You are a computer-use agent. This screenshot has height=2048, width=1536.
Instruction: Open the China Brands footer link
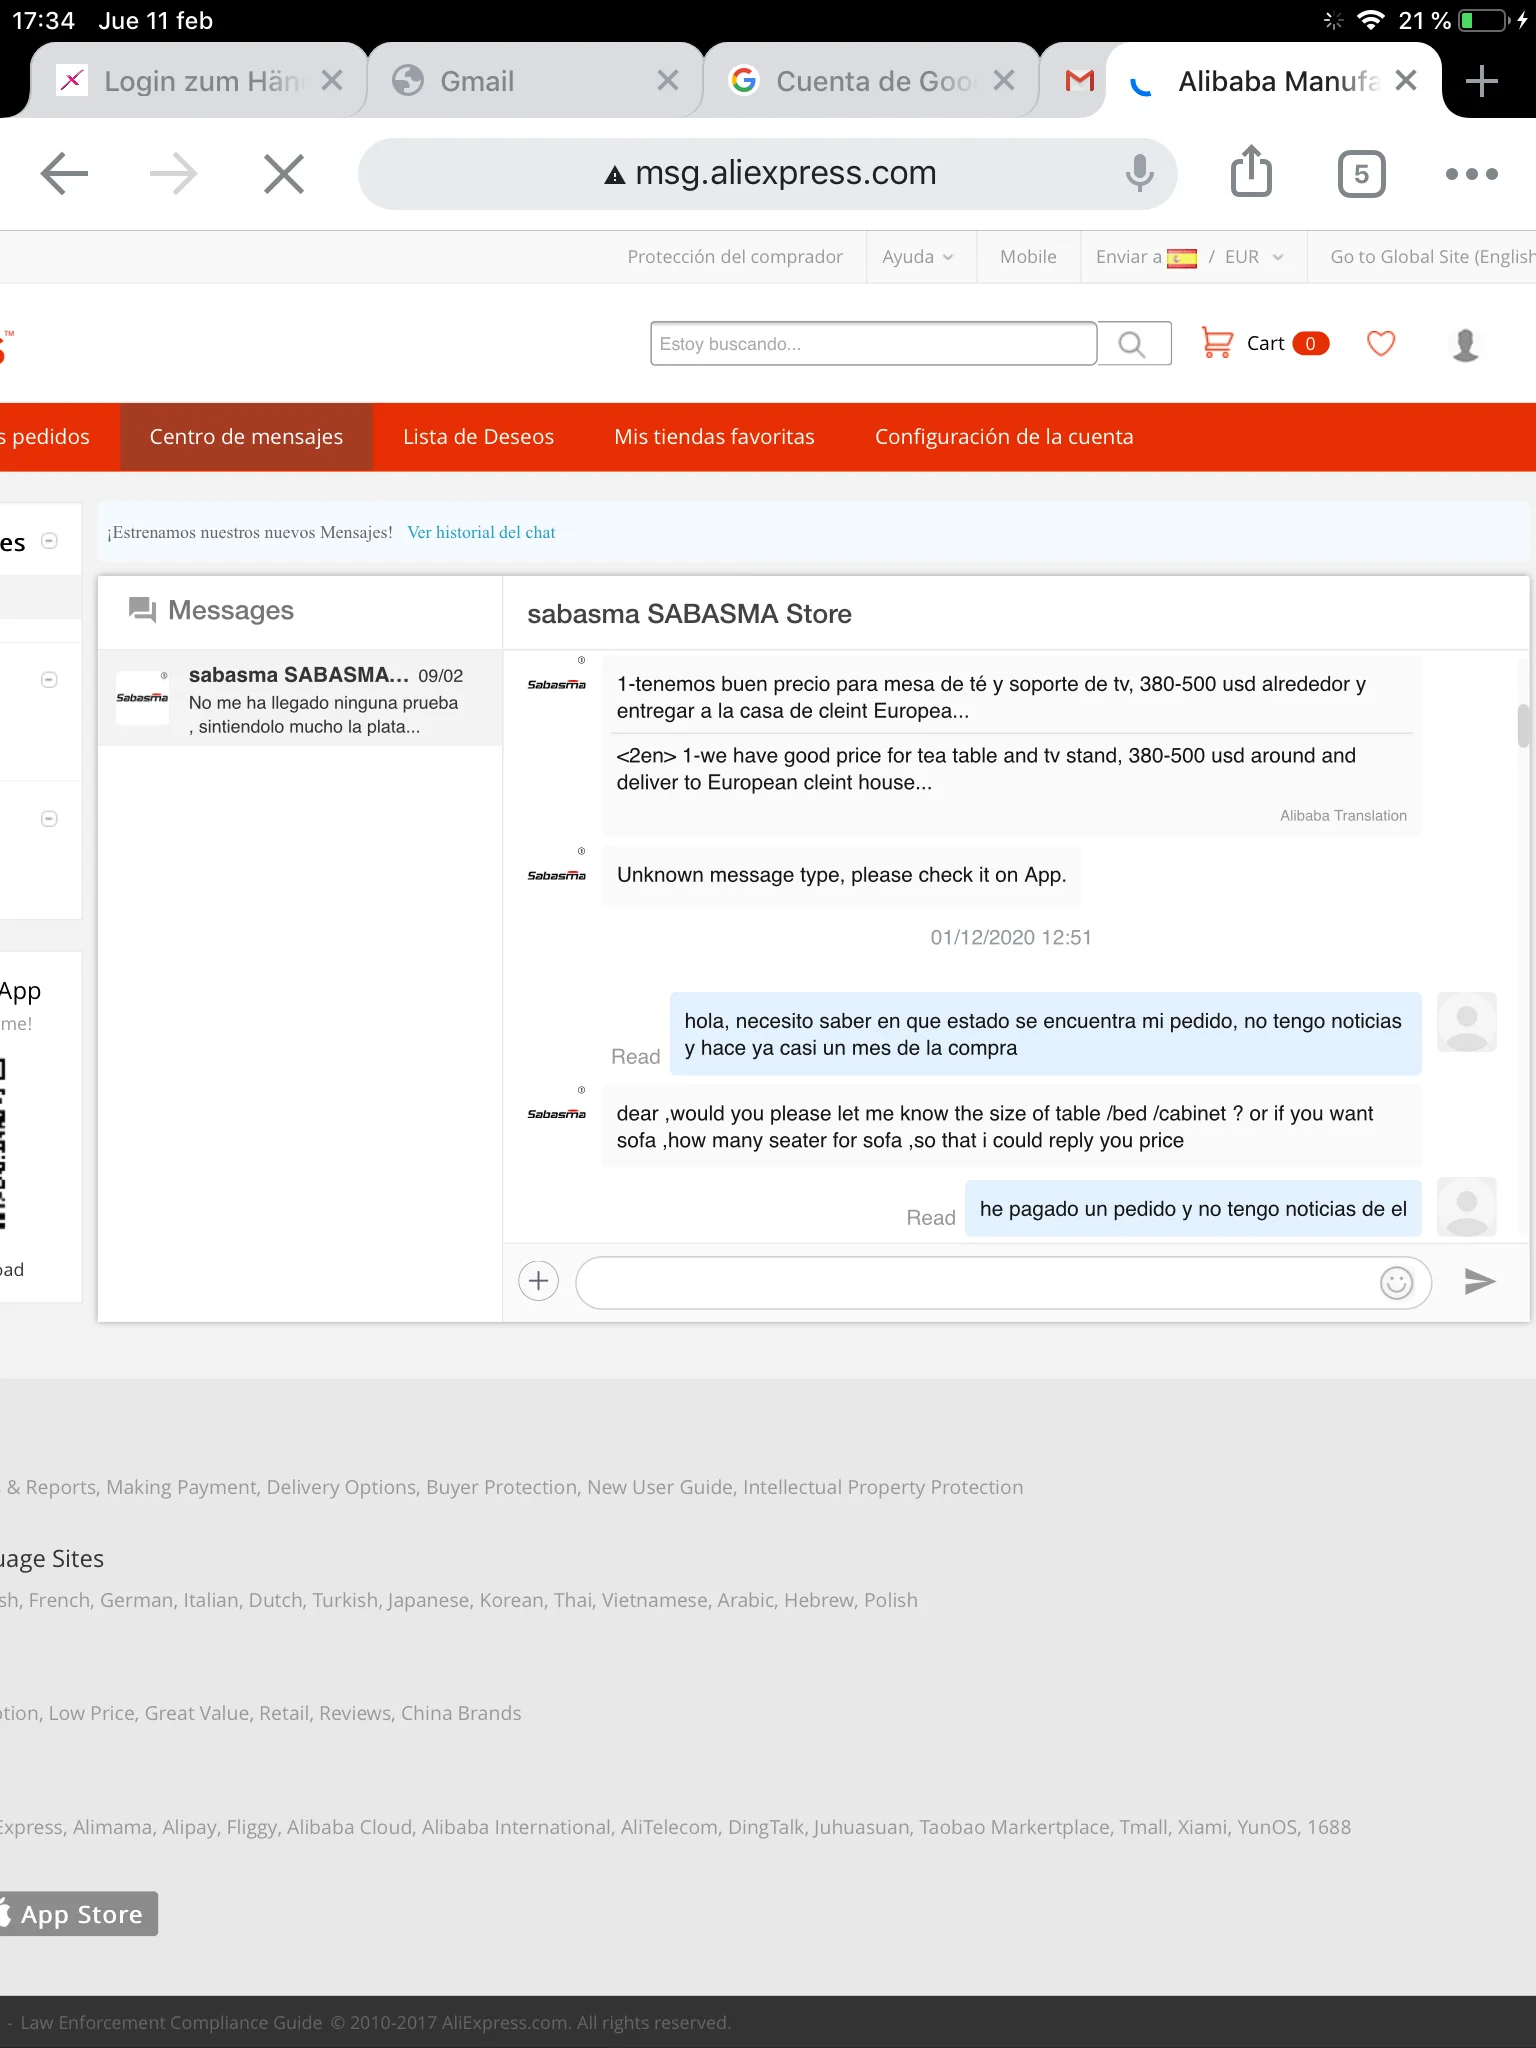[461, 1713]
